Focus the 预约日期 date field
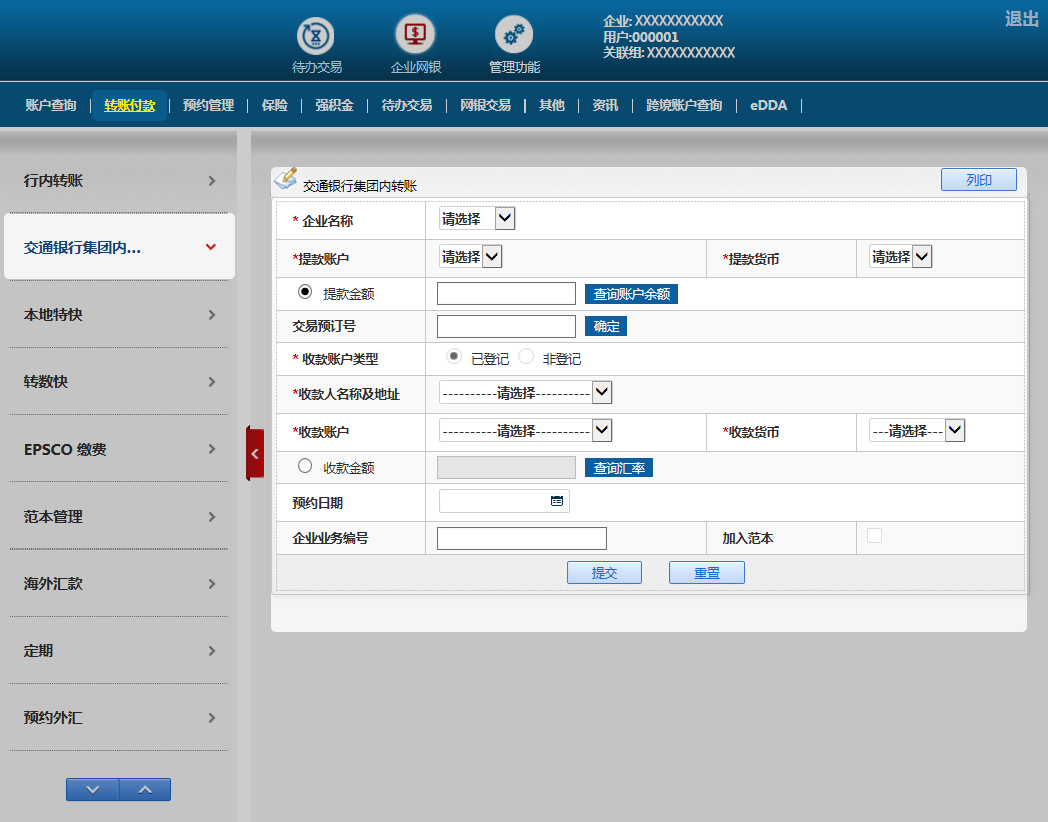 coord(504,501)
